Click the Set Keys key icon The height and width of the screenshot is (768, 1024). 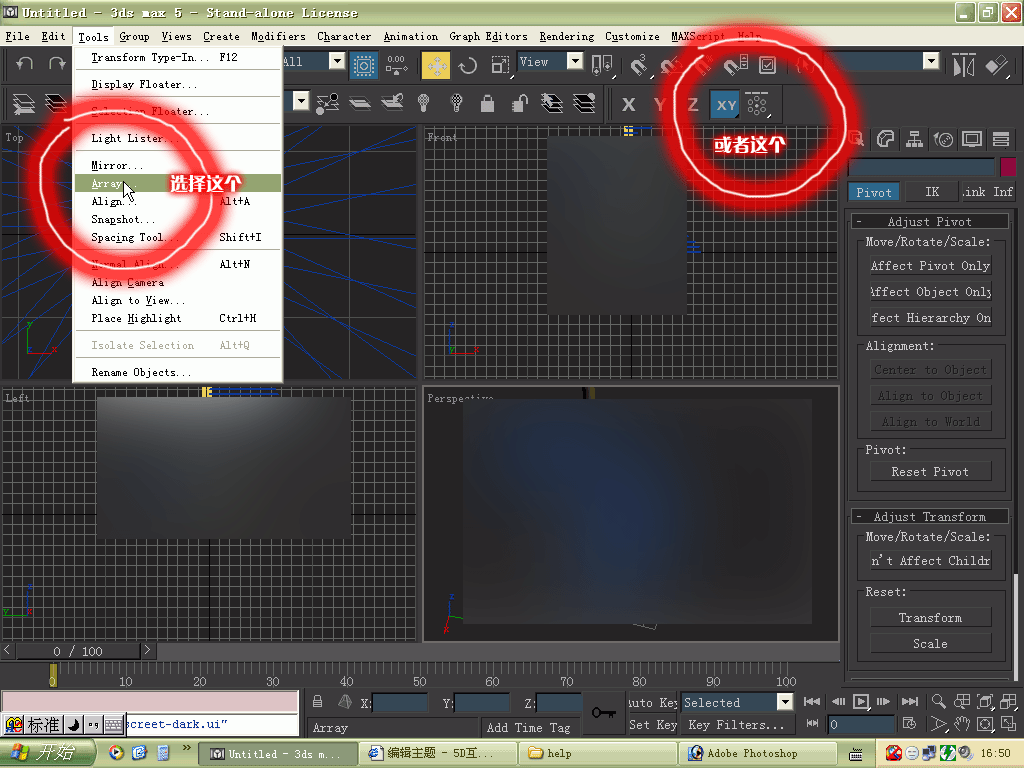point(603,712)
